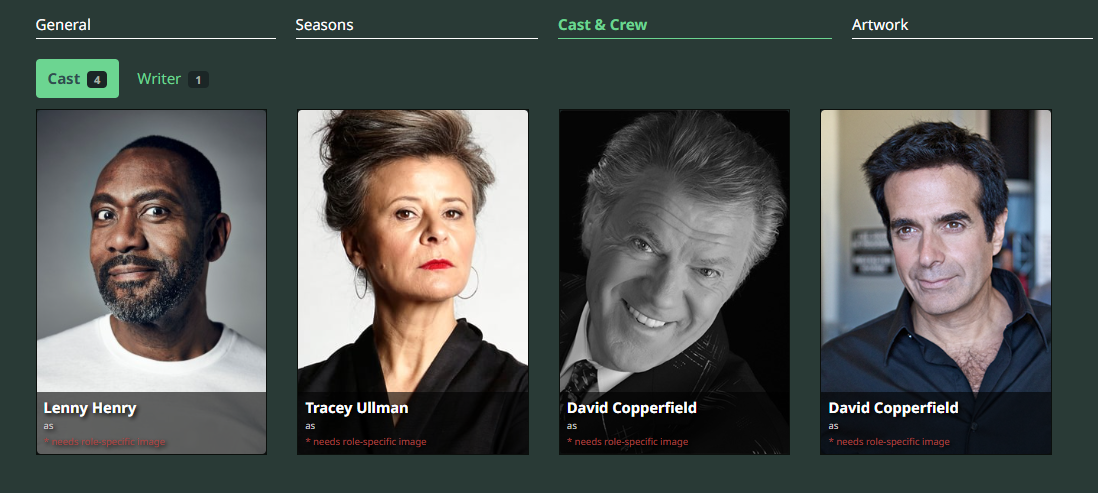Open the color David Copperfield photo
This screenshot has height=493, width=1098.
pos(936,251)
